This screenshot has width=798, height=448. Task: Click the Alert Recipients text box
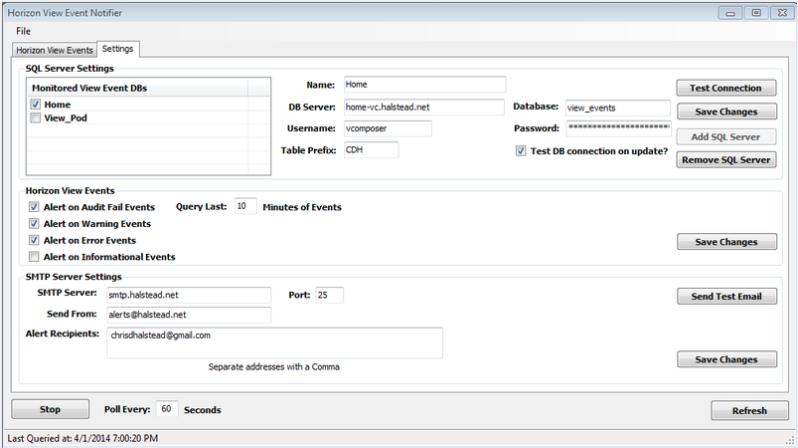[273, 342]
